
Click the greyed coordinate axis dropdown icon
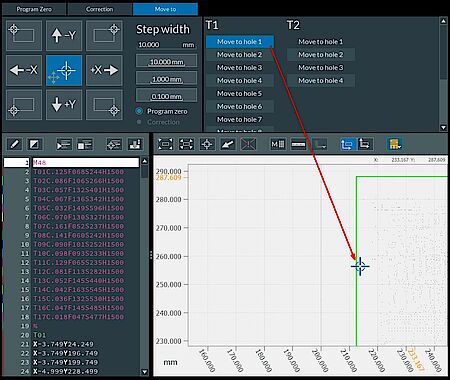(320, 144)
